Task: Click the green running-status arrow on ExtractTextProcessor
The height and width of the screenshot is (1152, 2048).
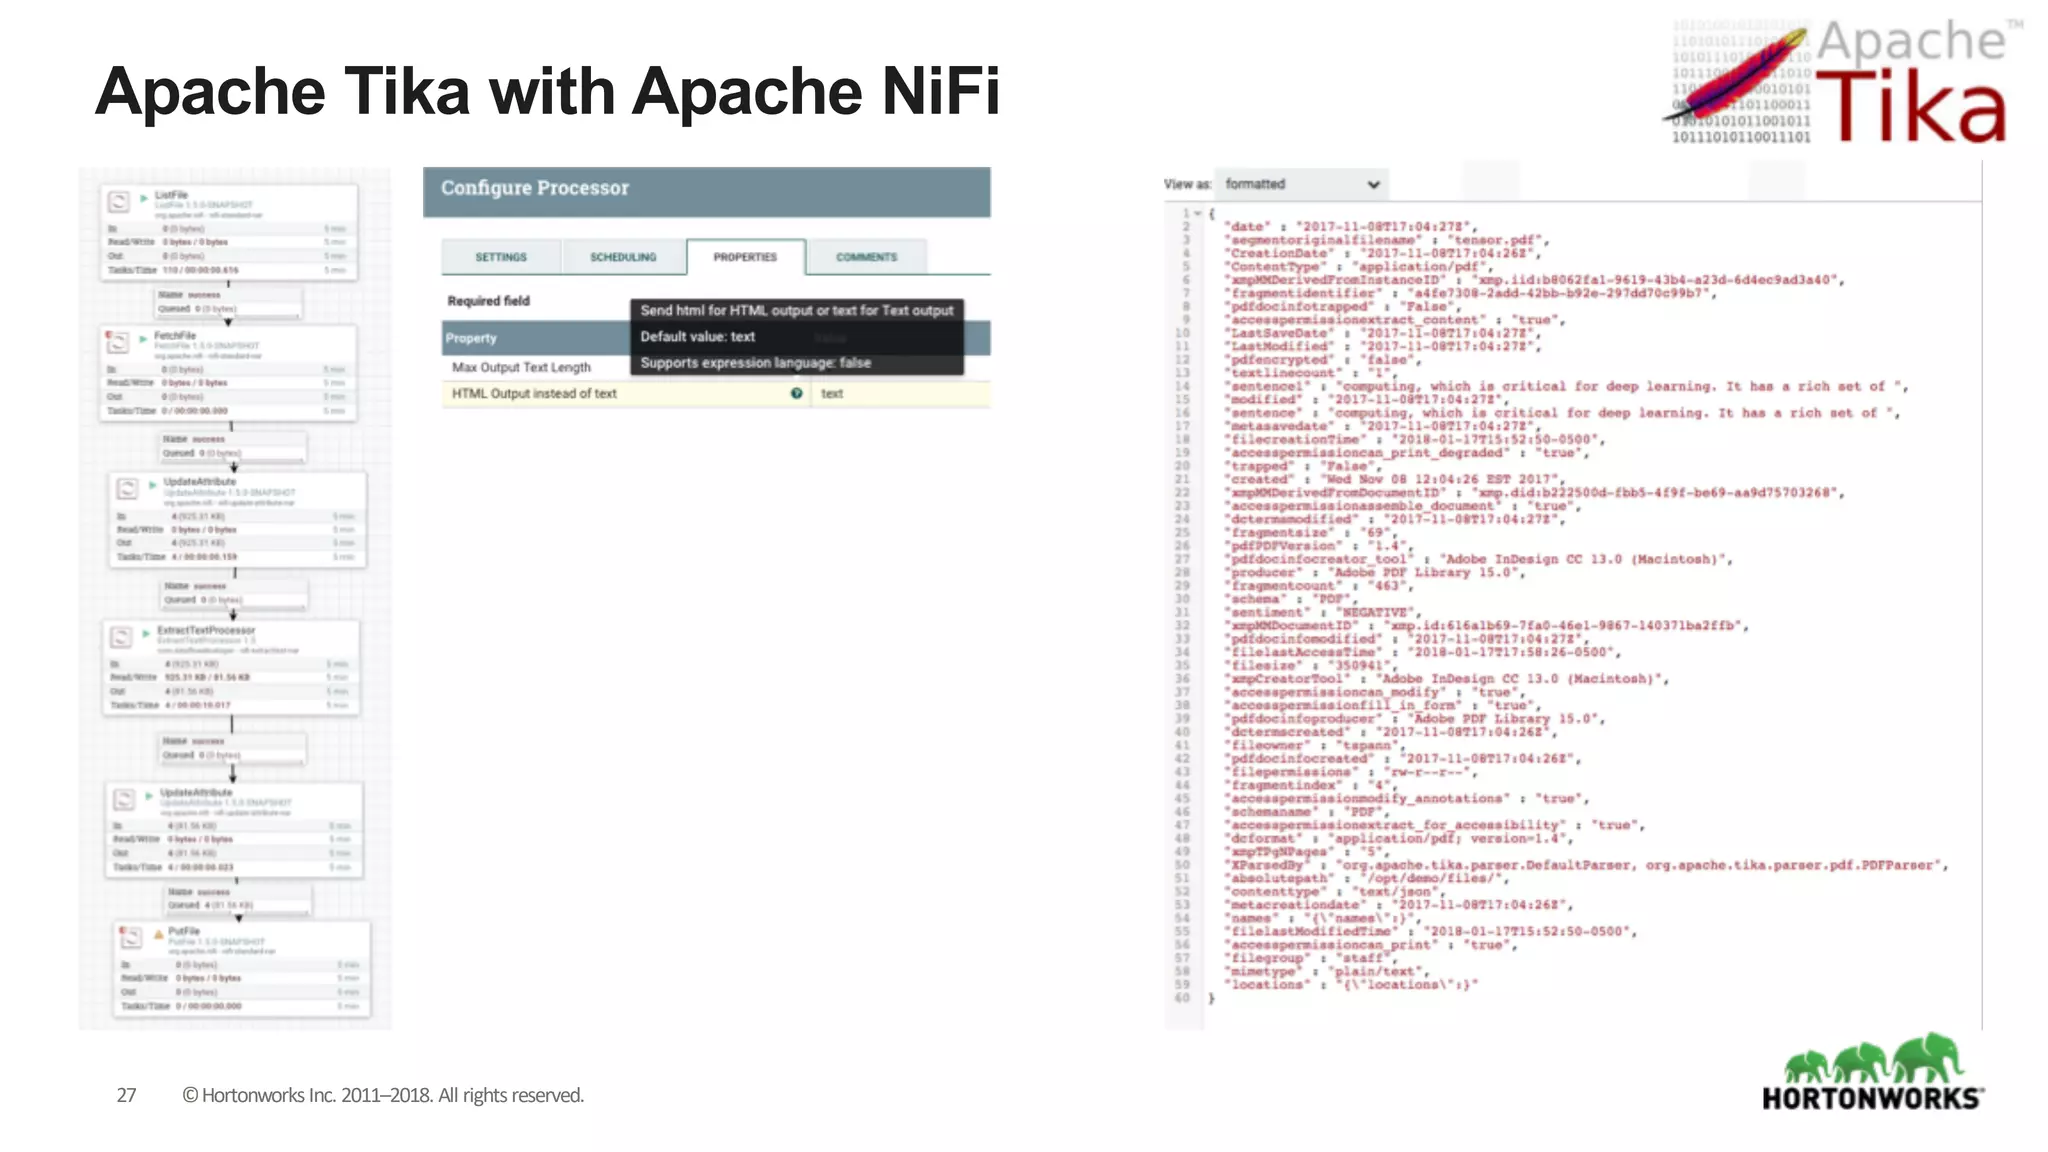Action: pos(147,633)
